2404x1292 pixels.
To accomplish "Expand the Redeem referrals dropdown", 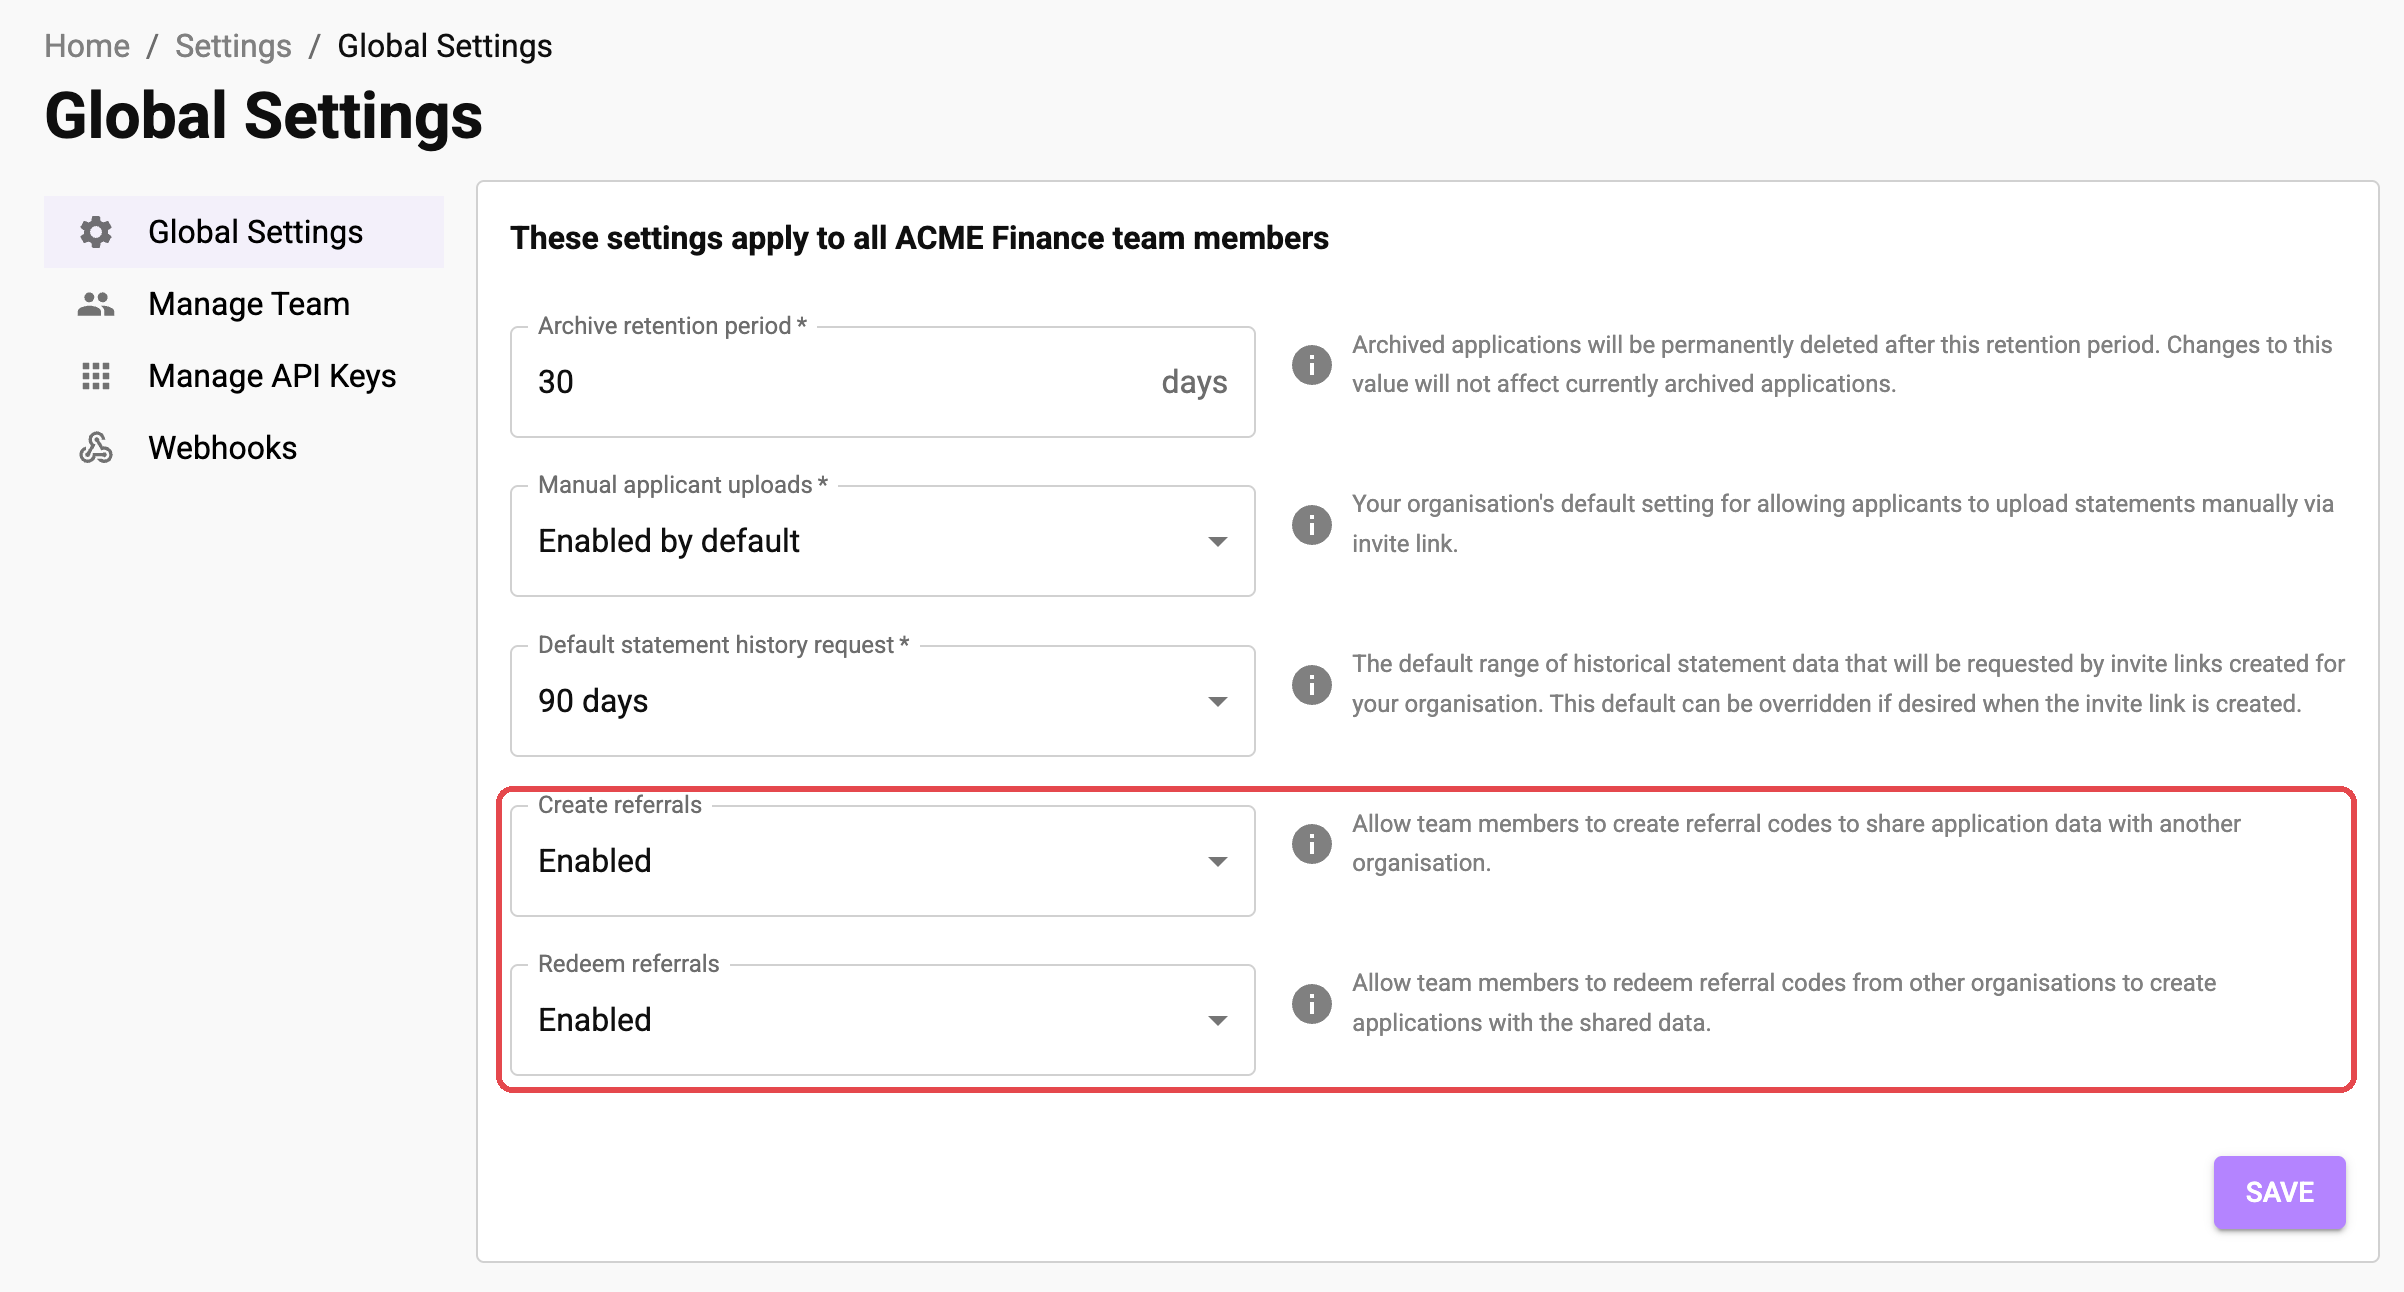I will point(883,1020).
